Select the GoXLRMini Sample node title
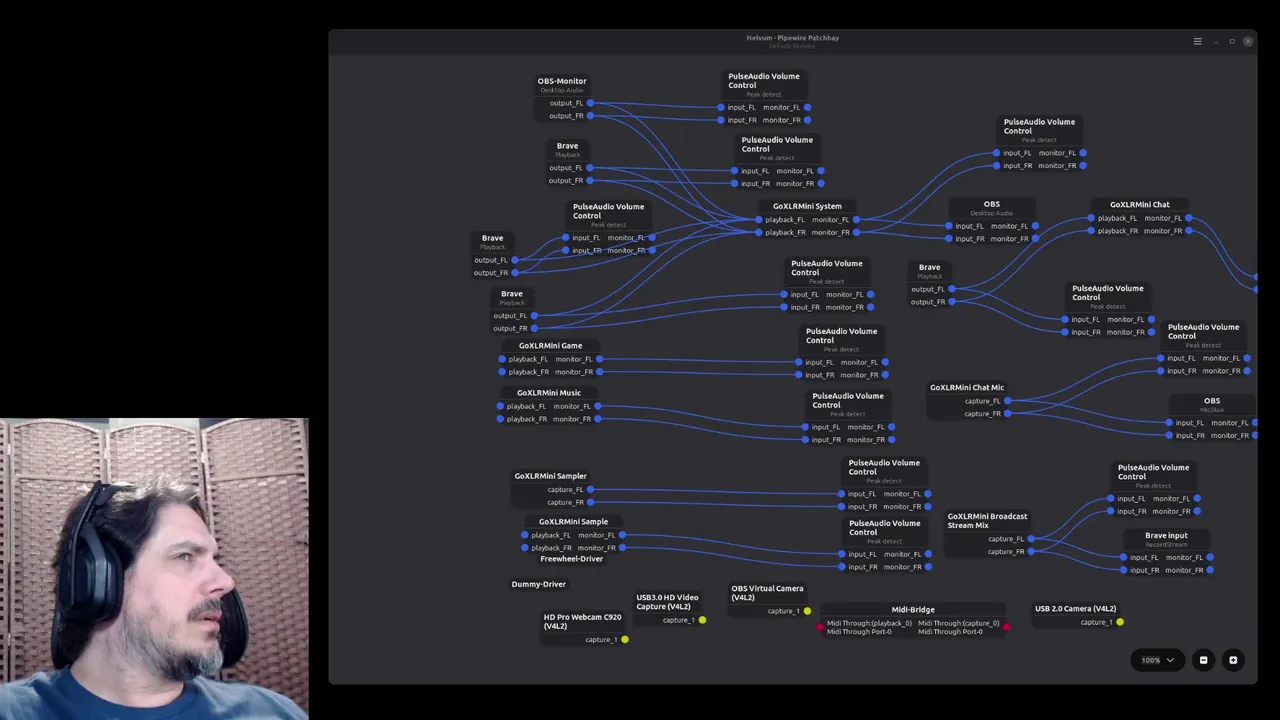 [x=573, y=521]
